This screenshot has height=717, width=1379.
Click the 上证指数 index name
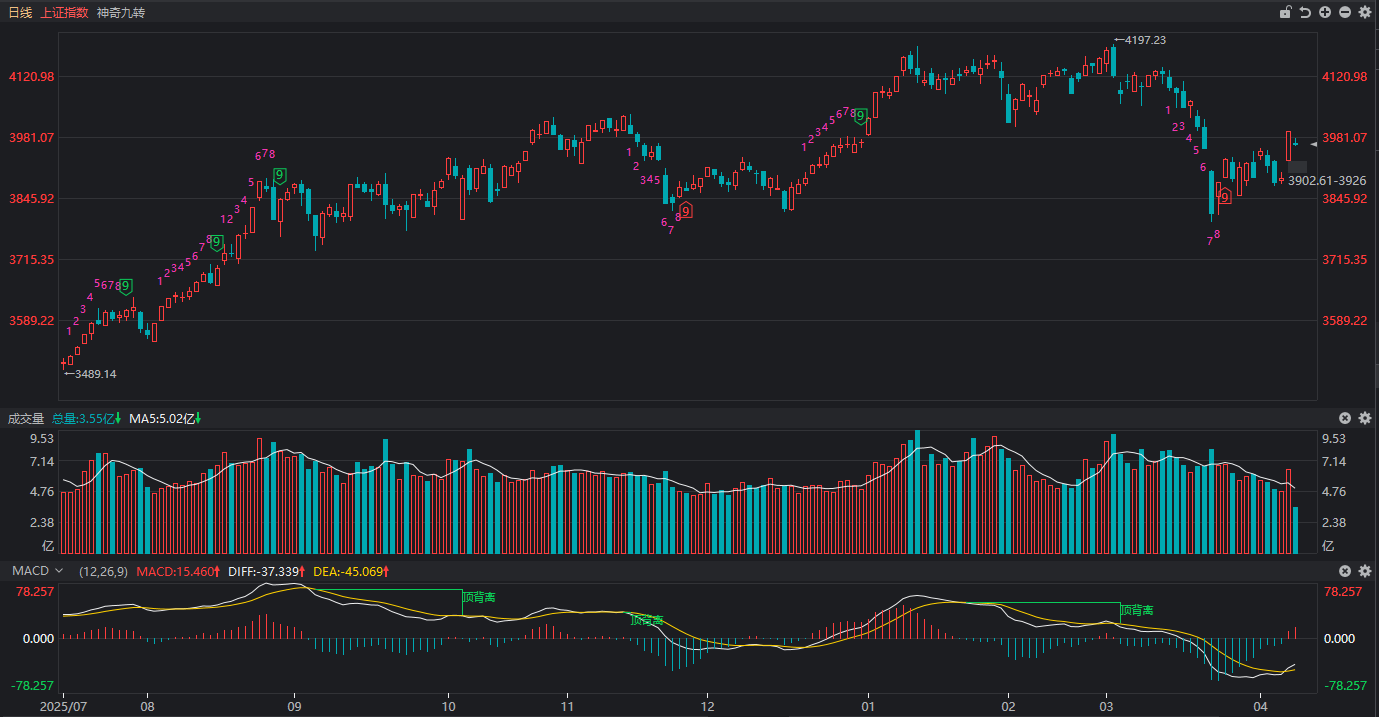click(x=65, y=13)
